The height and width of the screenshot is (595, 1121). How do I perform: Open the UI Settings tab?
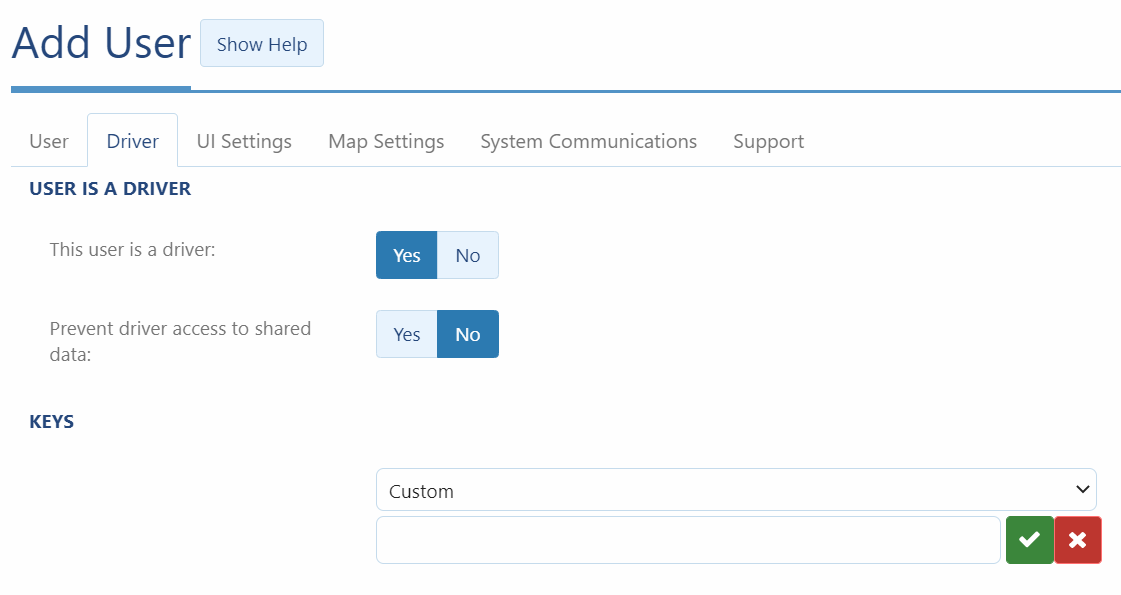(244, 141)
